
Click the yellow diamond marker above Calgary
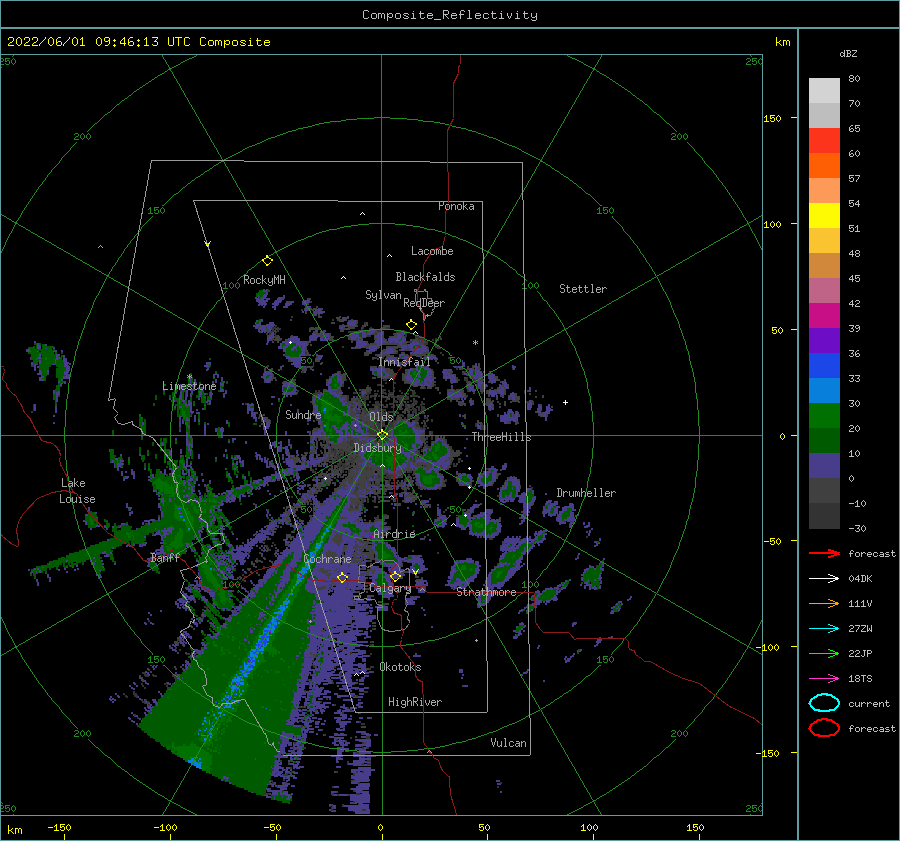tap(395, 576)
